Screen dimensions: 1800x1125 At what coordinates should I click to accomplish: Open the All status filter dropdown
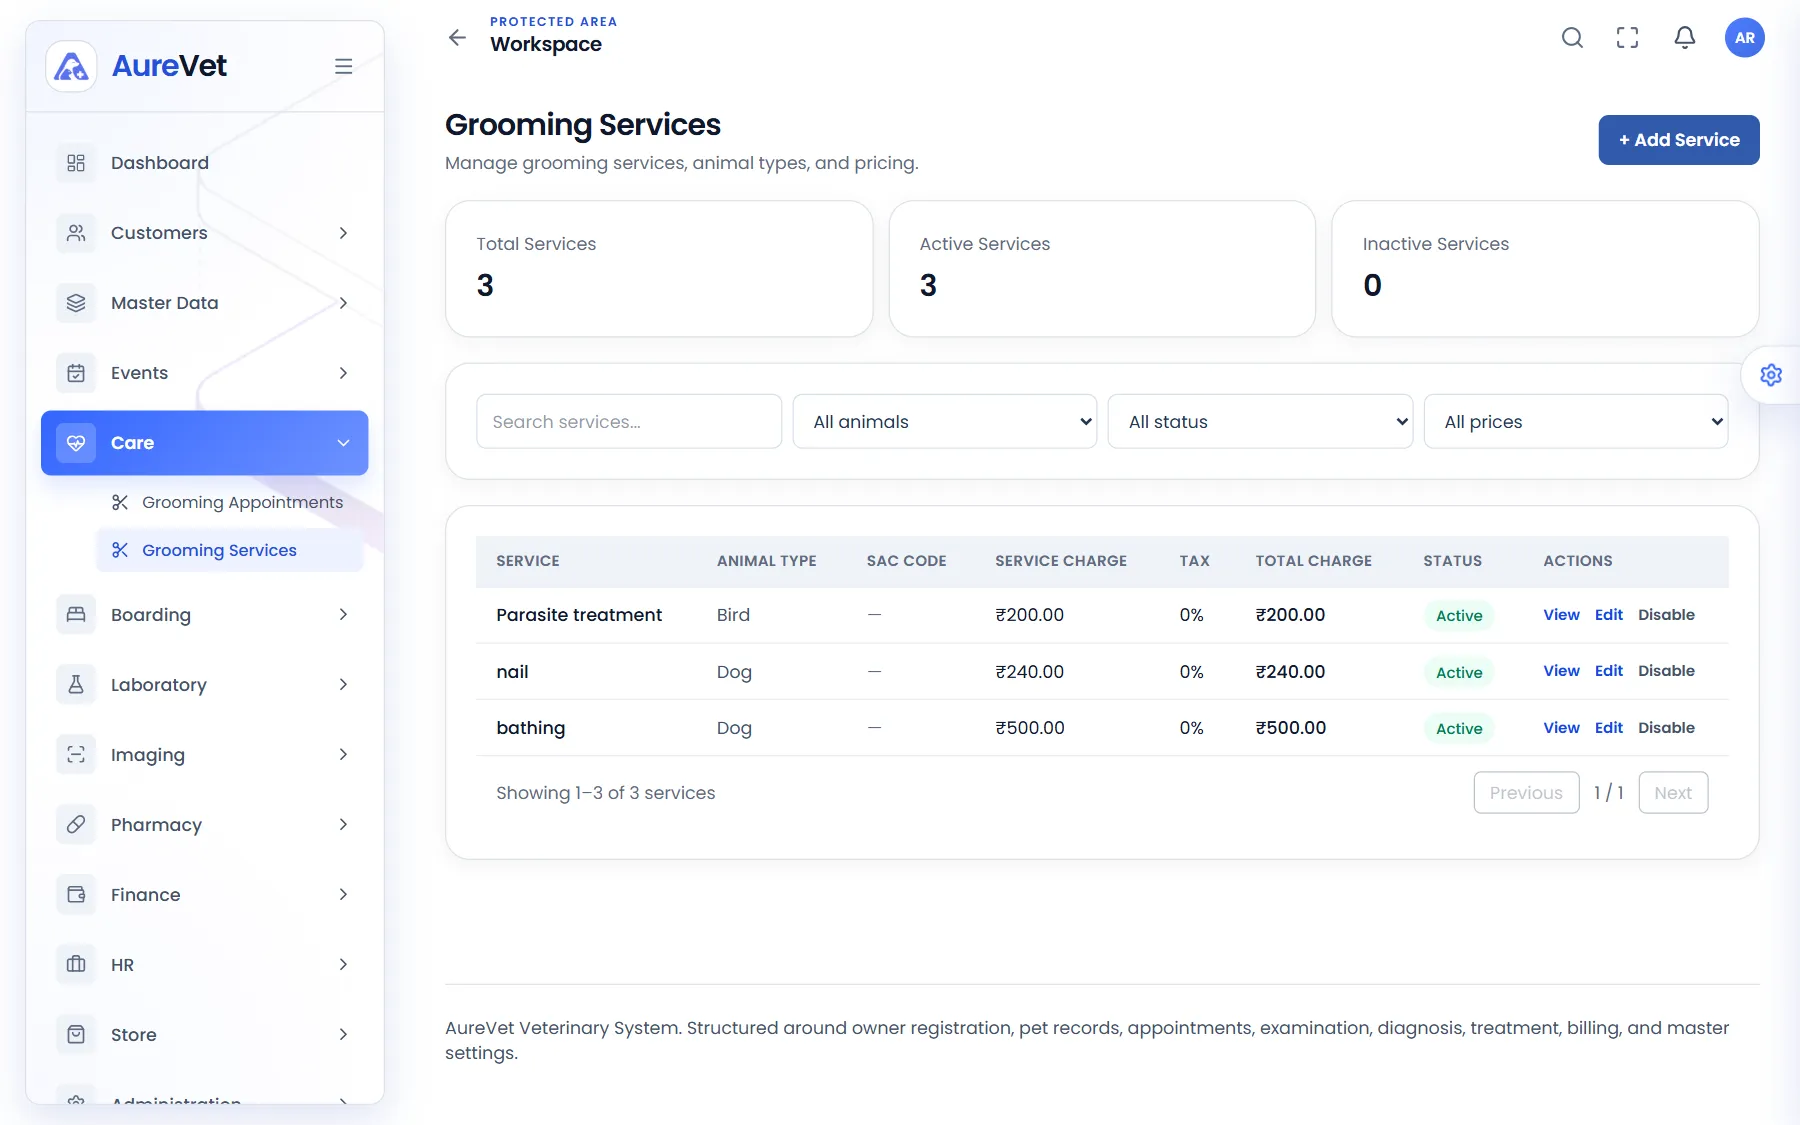[1260, 421]
